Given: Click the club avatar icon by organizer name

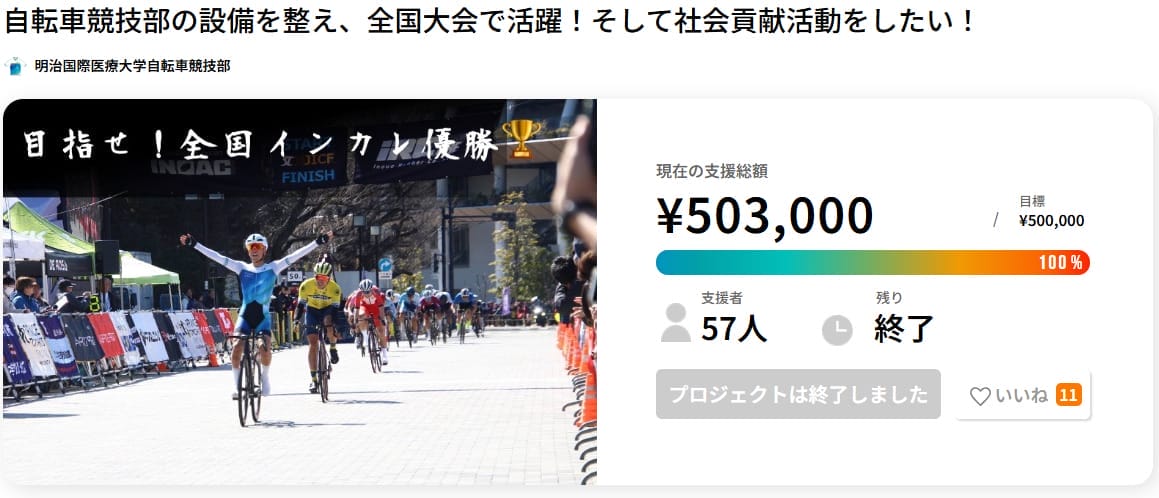Looking at the screenshot, I should pyautogui.click(x=15, y=66).
